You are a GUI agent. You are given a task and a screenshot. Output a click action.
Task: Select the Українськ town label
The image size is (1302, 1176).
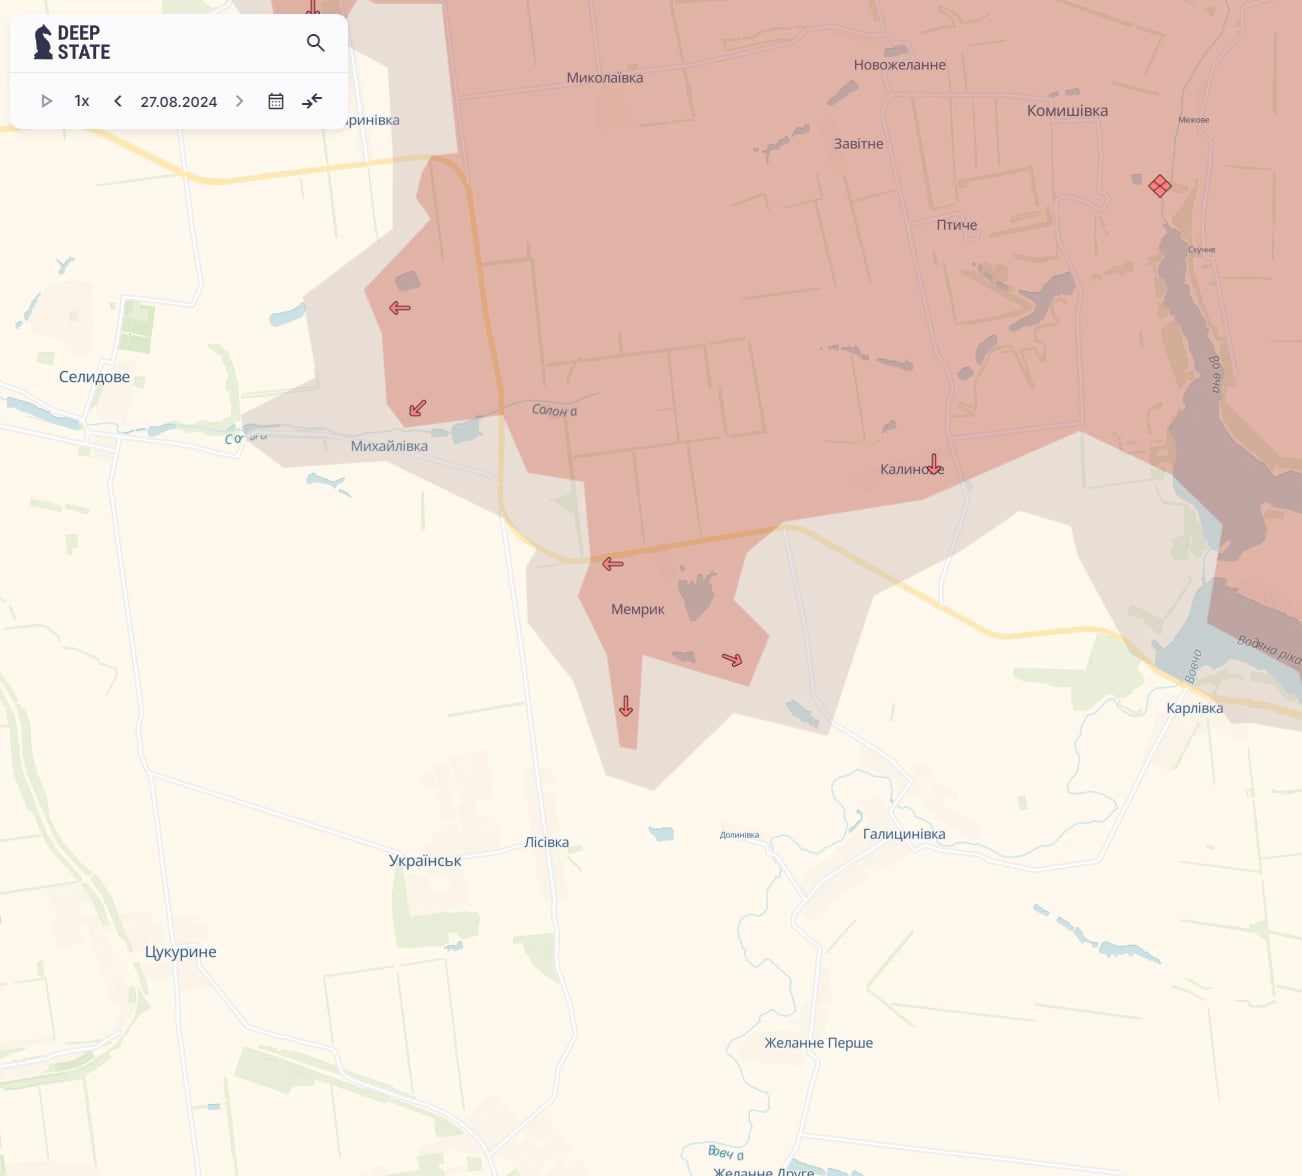point(425,861)
